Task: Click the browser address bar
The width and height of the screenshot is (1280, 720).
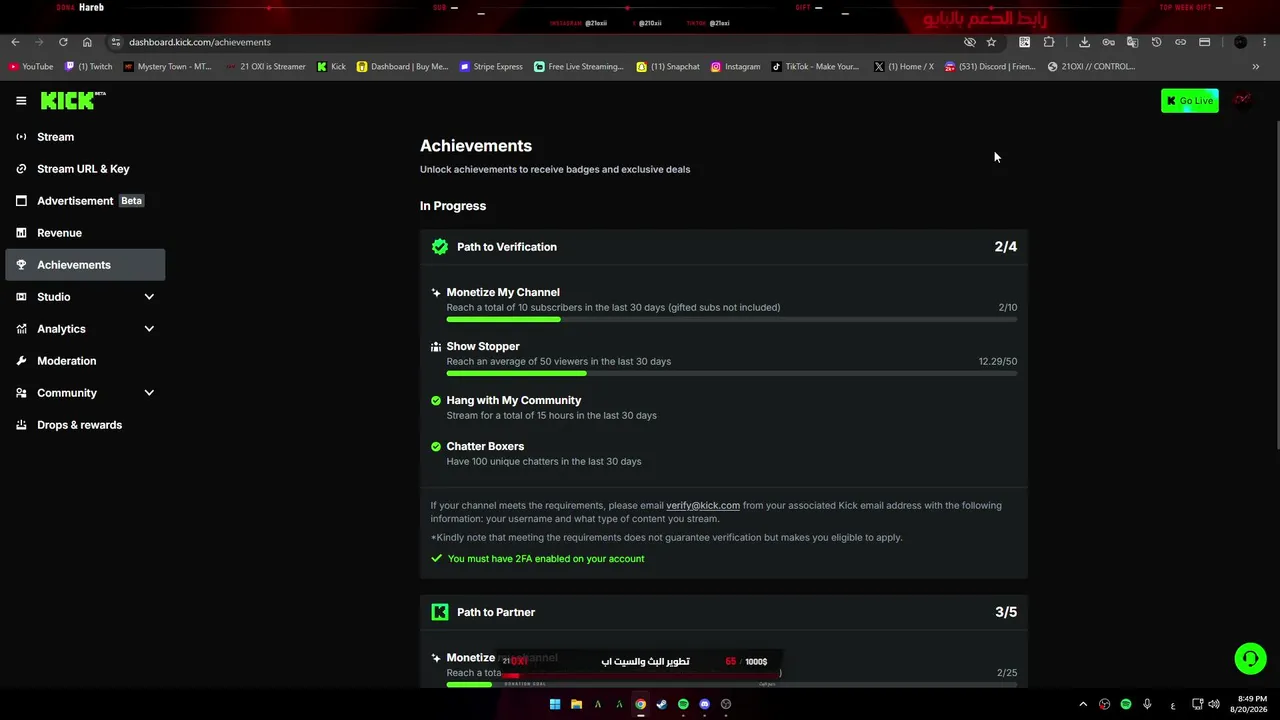Action: click(x=540, y=42)
